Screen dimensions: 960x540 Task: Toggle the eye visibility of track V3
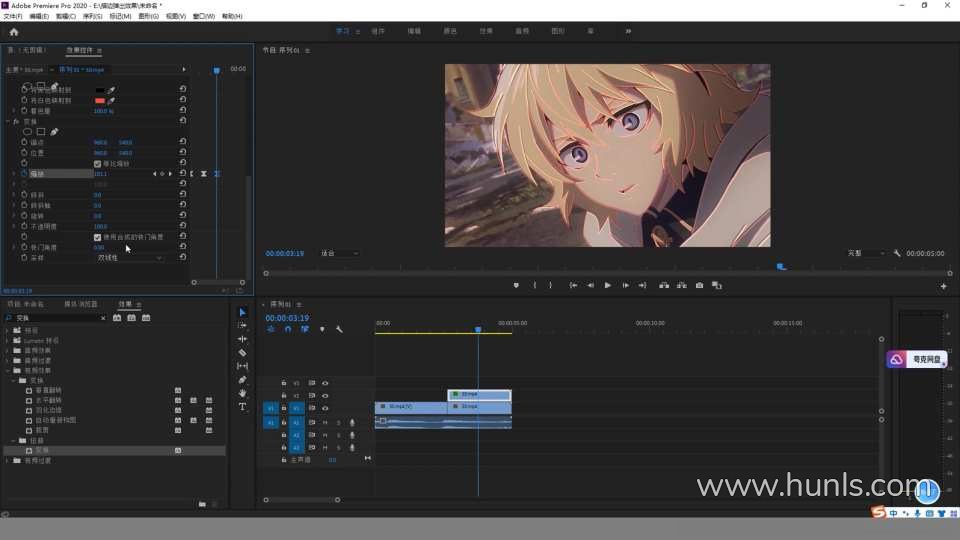(325, 383)
